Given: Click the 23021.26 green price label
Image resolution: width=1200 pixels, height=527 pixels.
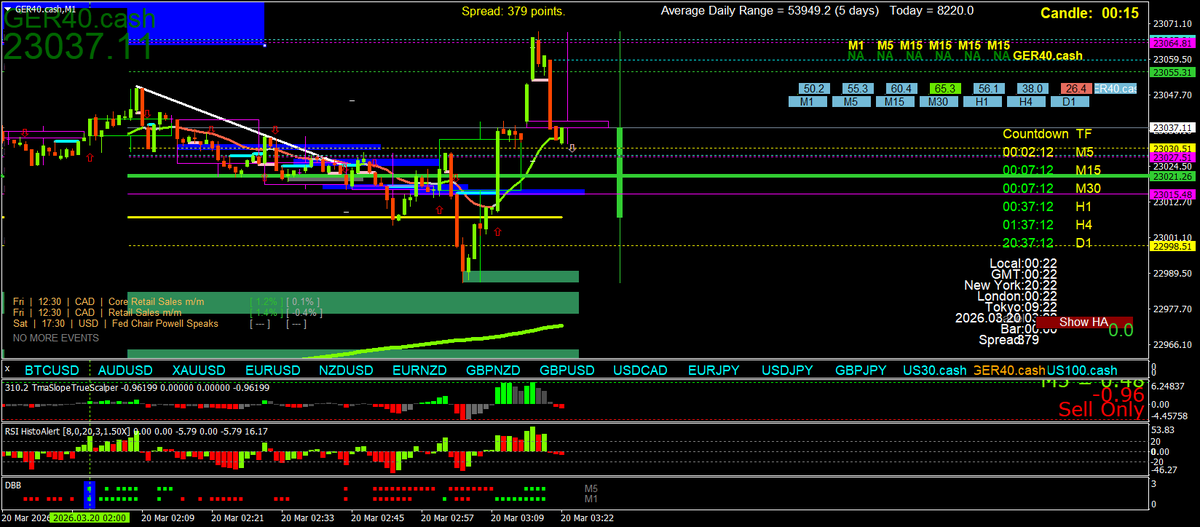Looking at the screenshot, I should tap(1170, 176).
